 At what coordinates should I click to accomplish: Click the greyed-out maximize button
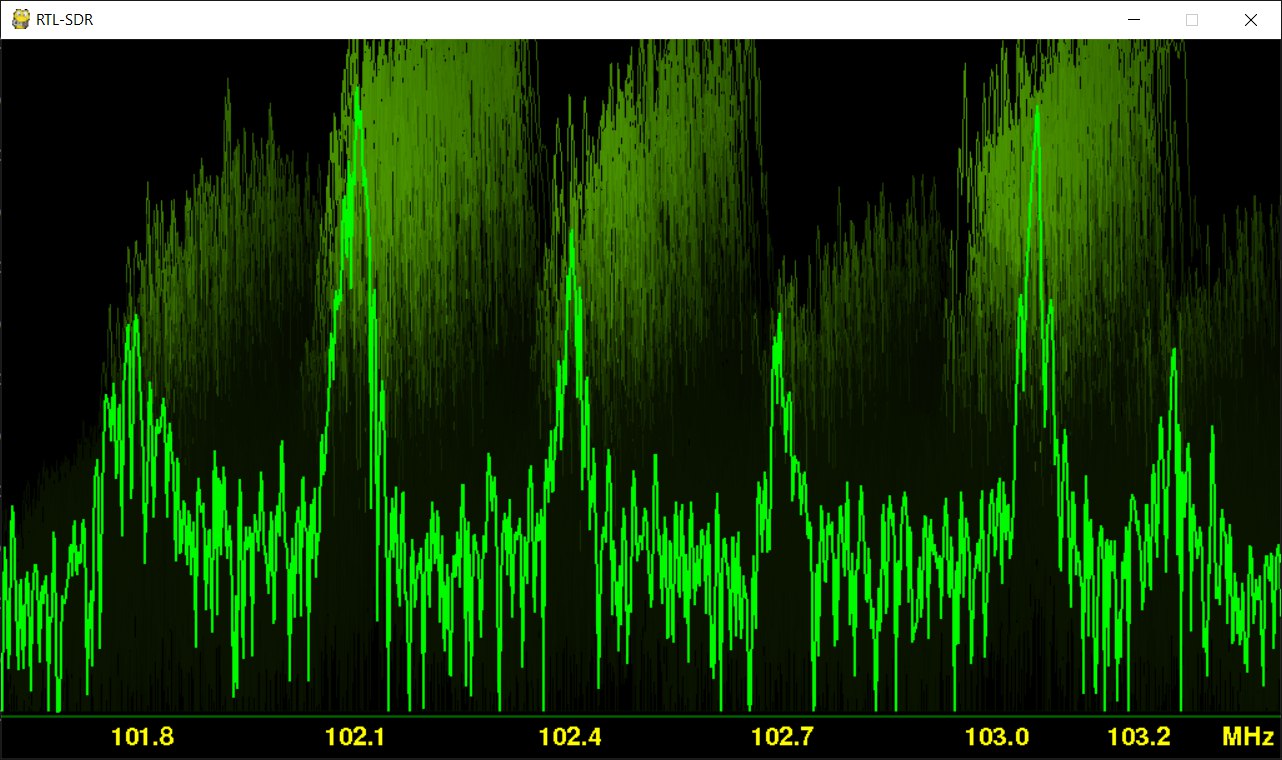[x=1191, y=20]
